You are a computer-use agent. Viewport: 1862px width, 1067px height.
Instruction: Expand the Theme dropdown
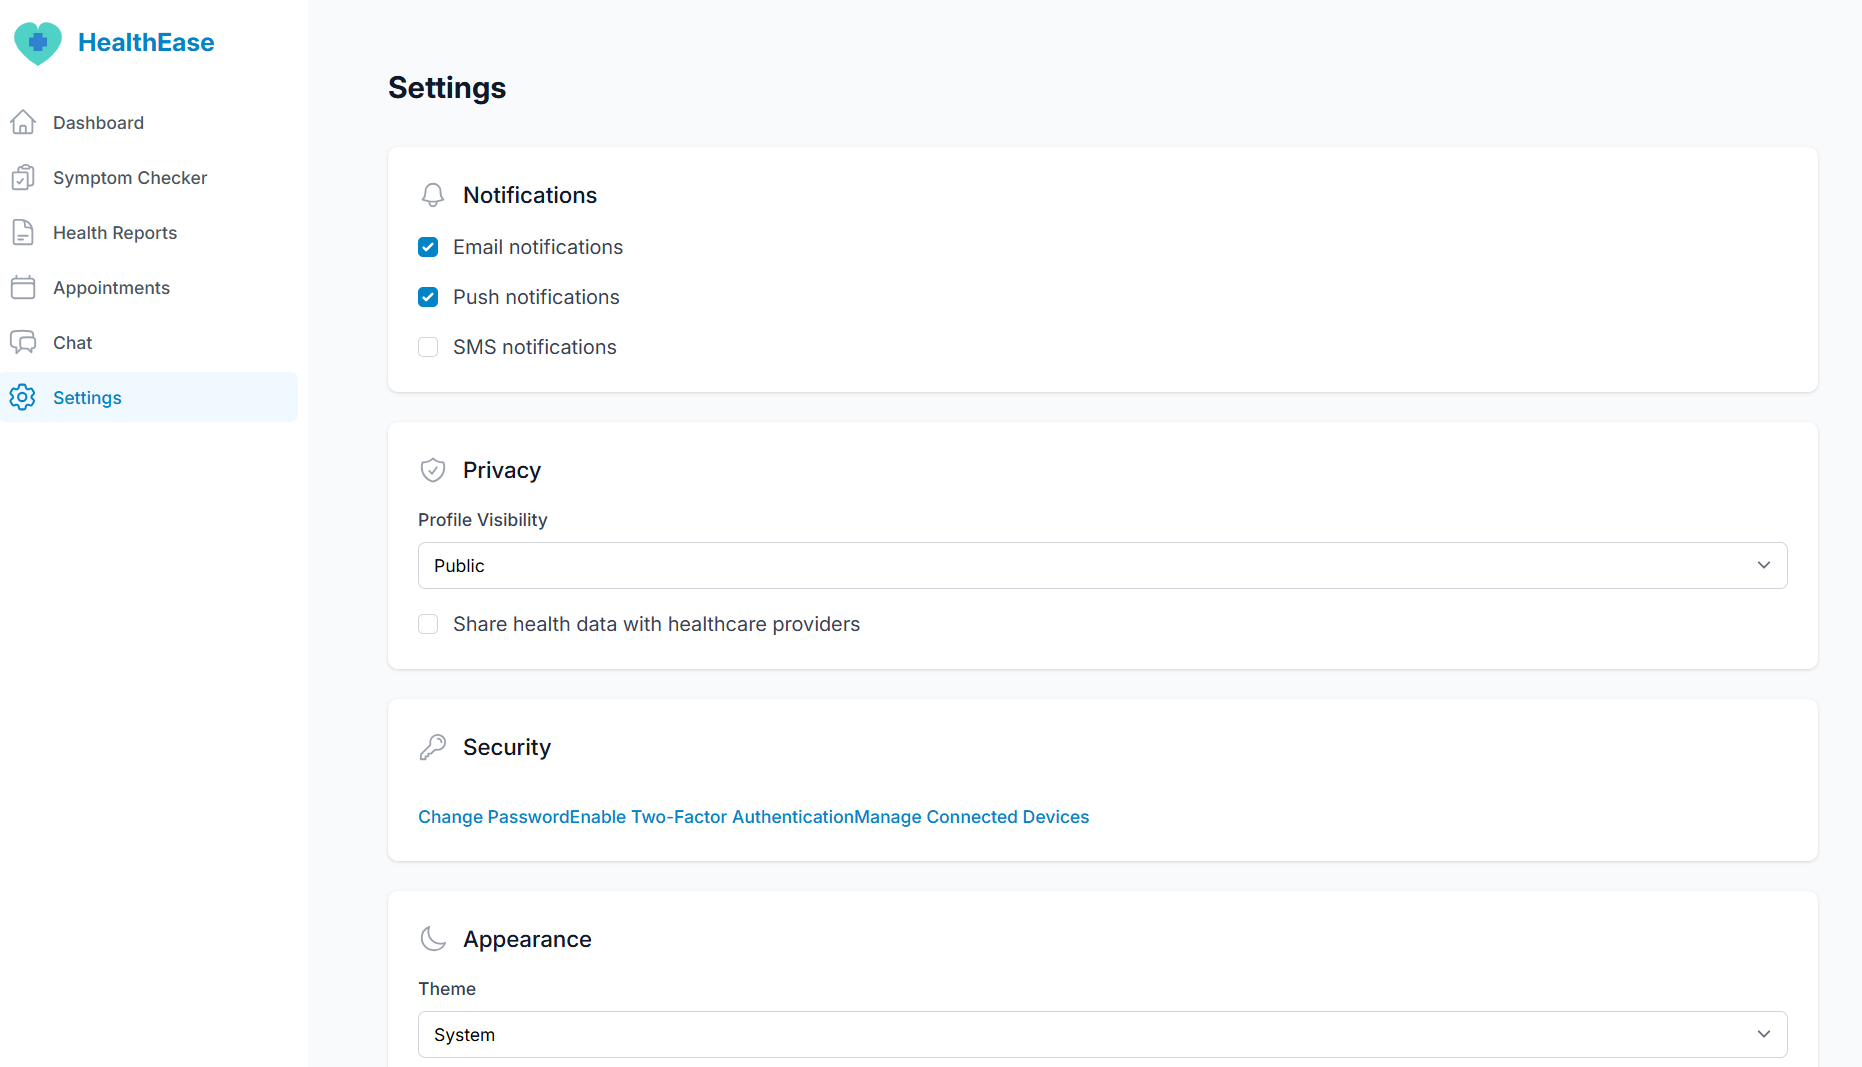point(1102,1035)
